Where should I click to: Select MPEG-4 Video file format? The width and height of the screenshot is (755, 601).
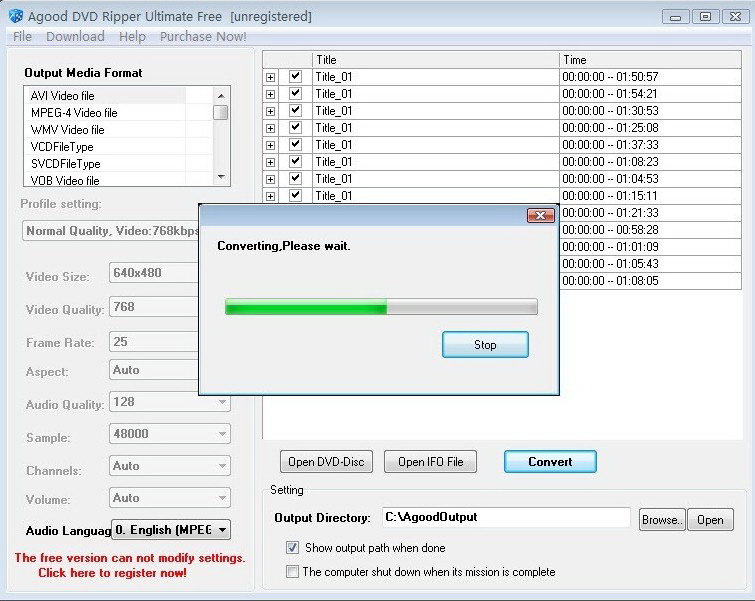click(x=105, y=113)
